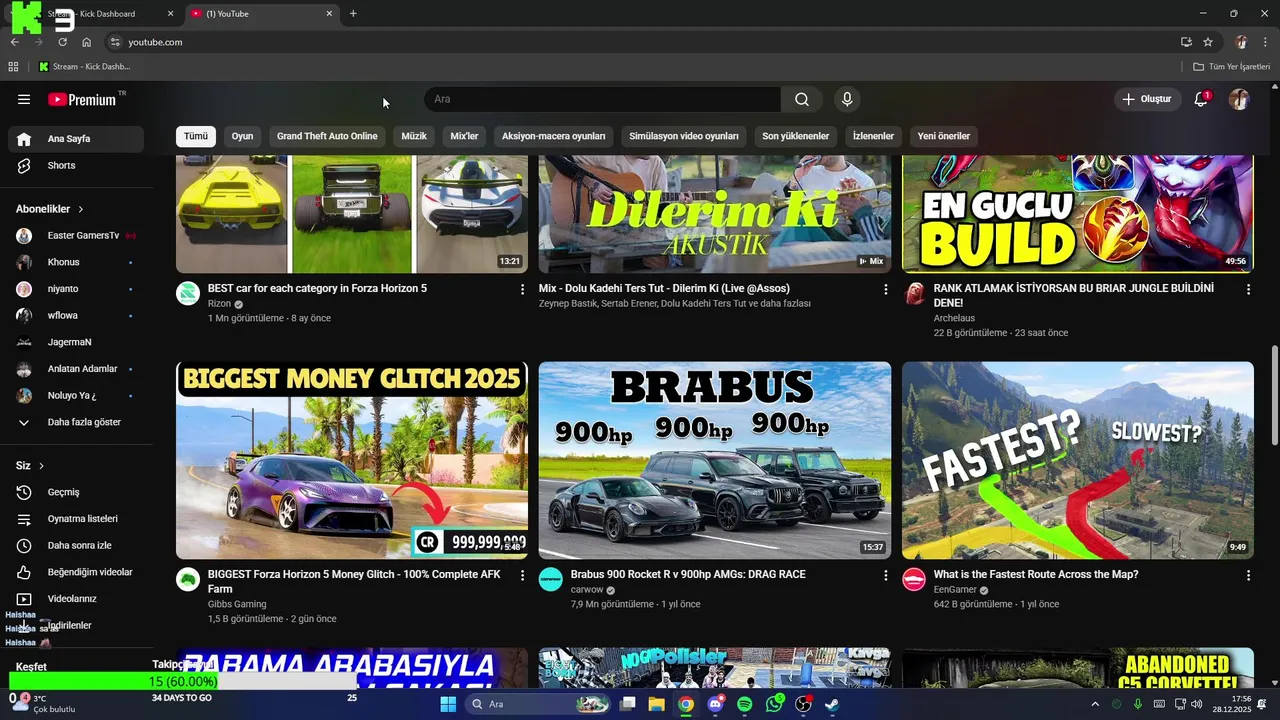Open 'What is the Fastest Route Across the Map?' title
1280x720 pixels.
1036,575
